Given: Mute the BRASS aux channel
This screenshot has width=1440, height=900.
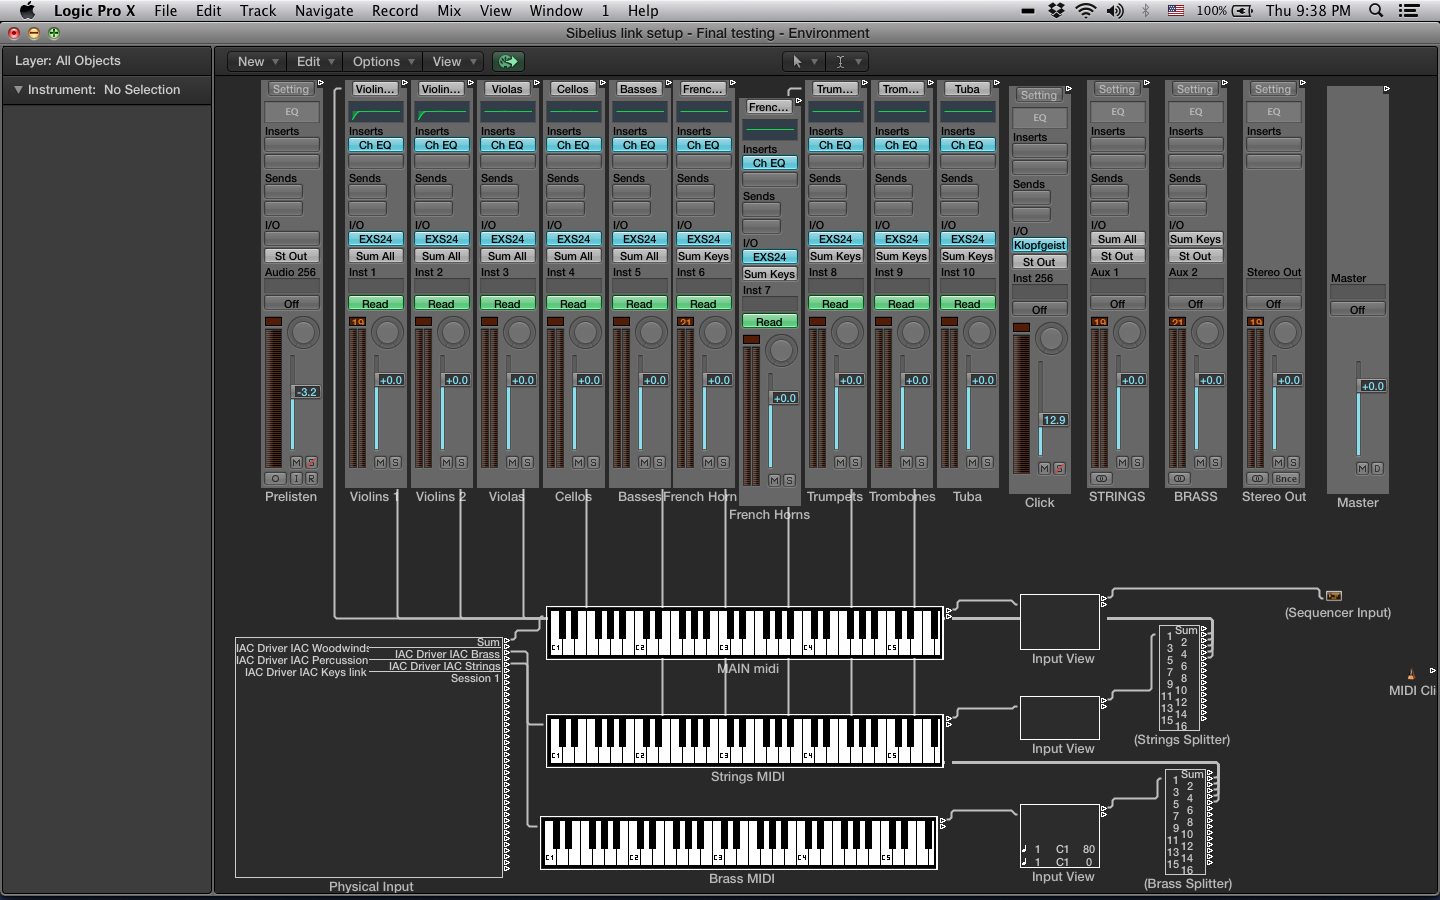Looking at the screenshot, I should [1200, 463].
